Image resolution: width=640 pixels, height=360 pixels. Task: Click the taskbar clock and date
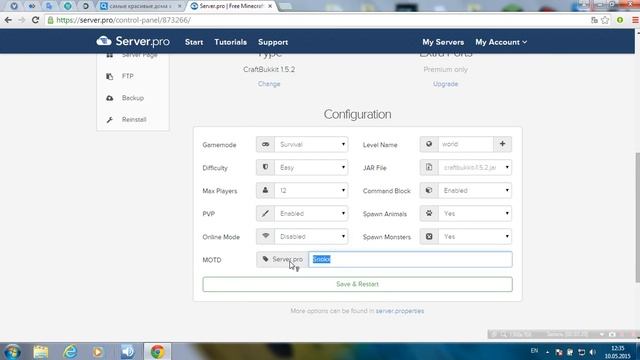point(618,352)
